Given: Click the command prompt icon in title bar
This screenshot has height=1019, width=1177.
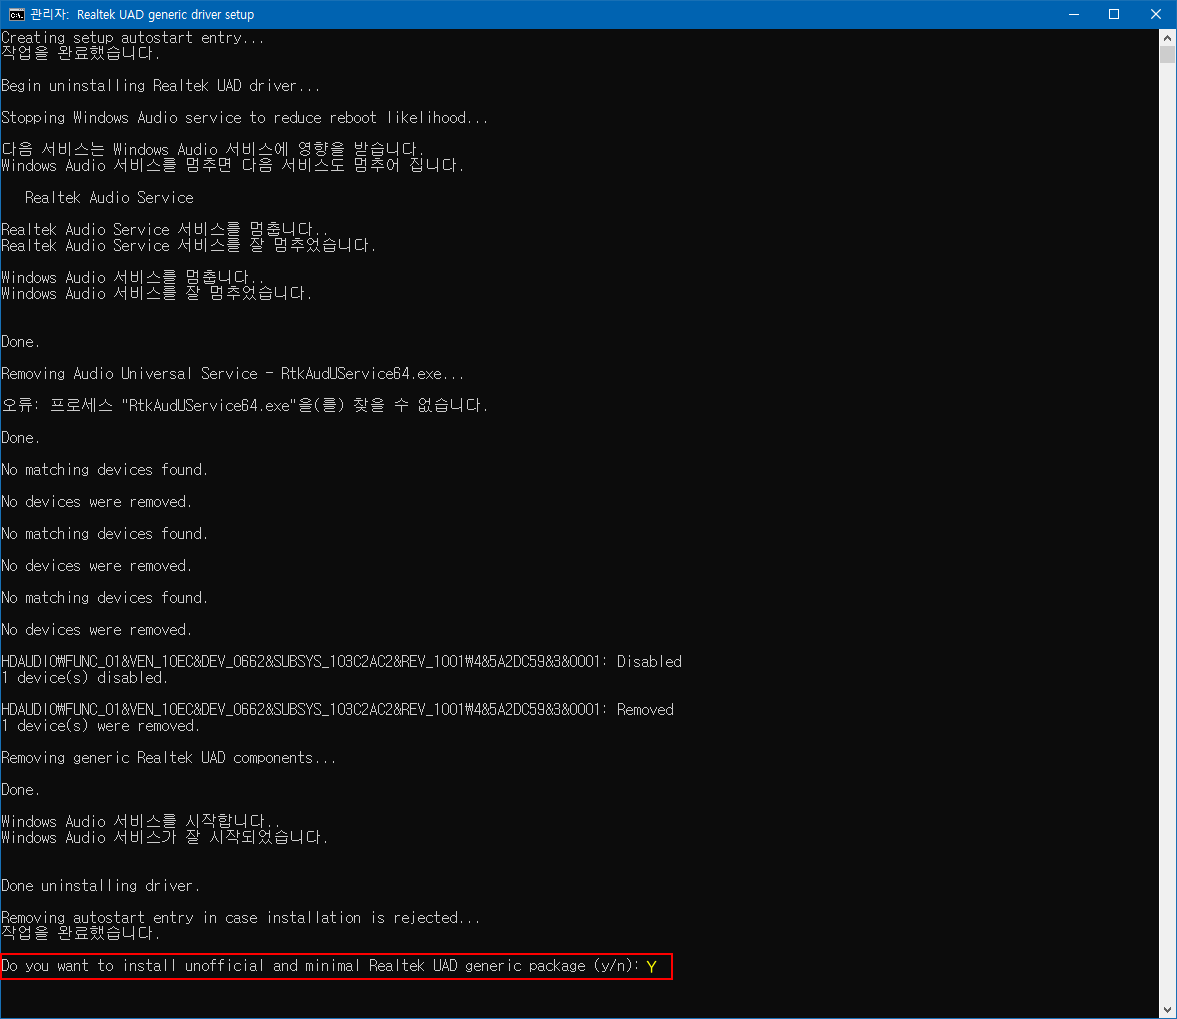Looking at the screenshot, I should tap(16, 14).
